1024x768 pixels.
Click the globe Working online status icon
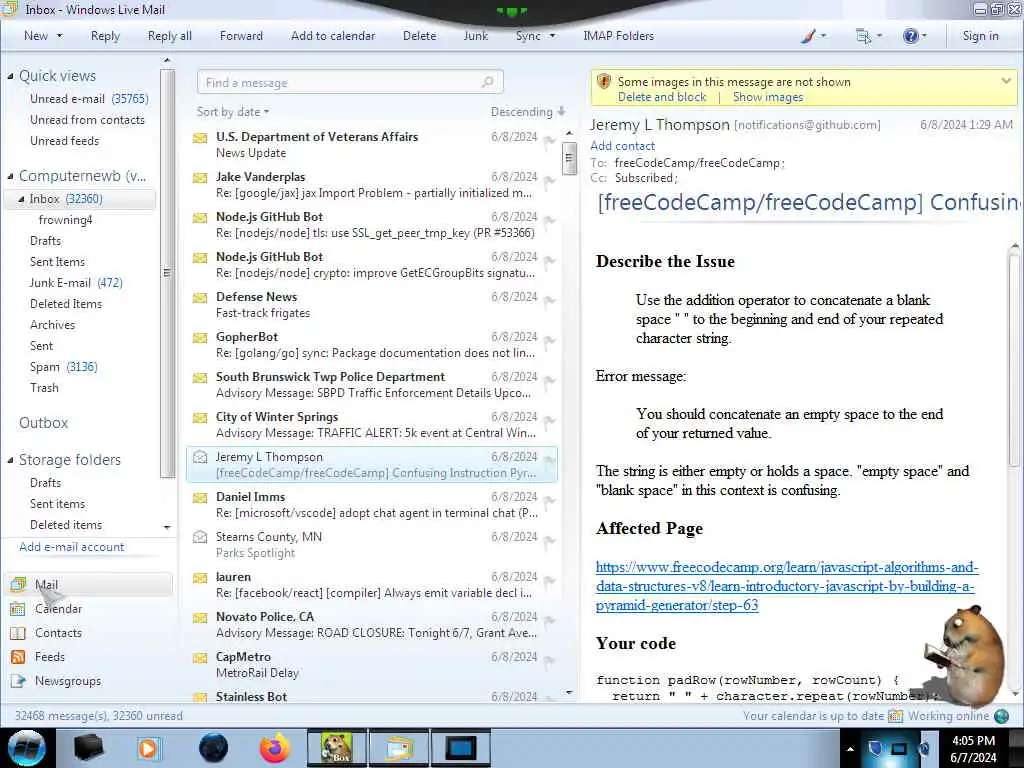[x=1001, y=716]
